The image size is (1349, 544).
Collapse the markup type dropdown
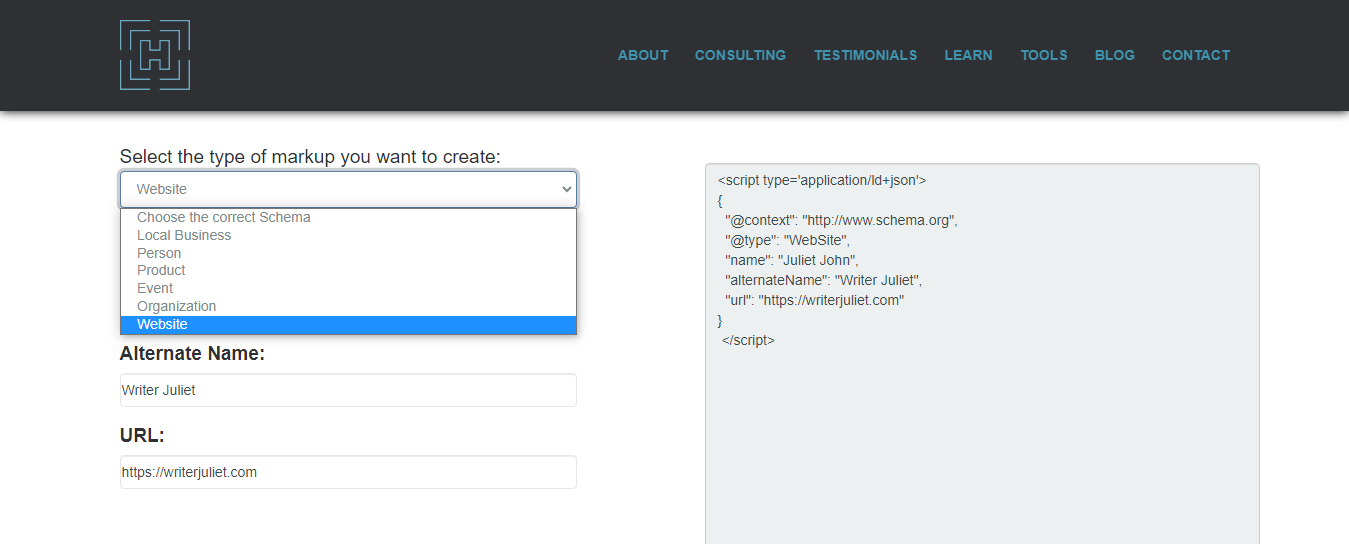coord(348,189)
